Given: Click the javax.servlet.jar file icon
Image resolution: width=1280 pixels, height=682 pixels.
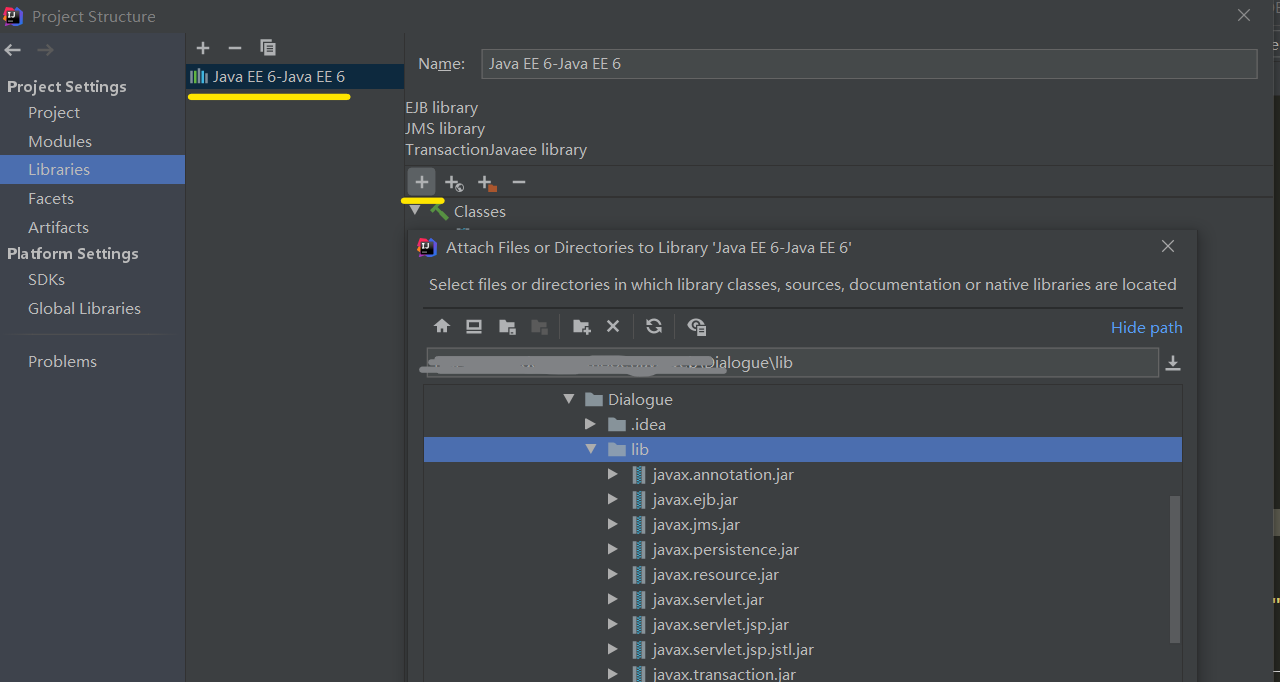Looking at the screenshot, I should [639, 599].
